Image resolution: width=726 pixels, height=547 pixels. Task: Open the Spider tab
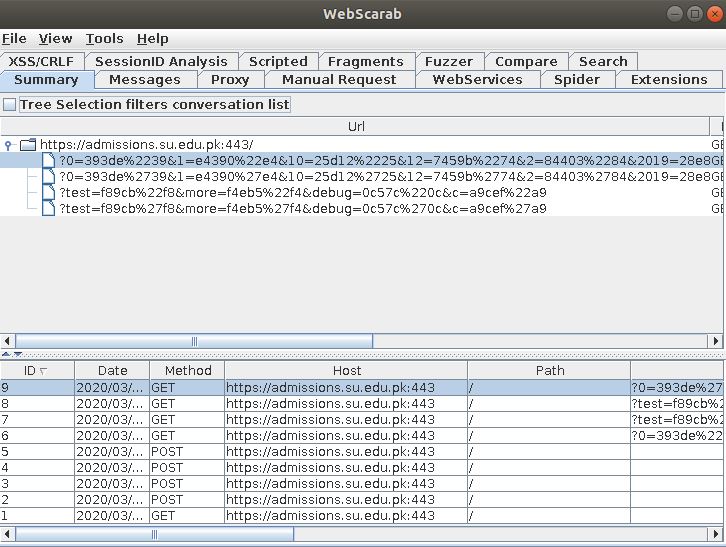(x=577, y=80)
